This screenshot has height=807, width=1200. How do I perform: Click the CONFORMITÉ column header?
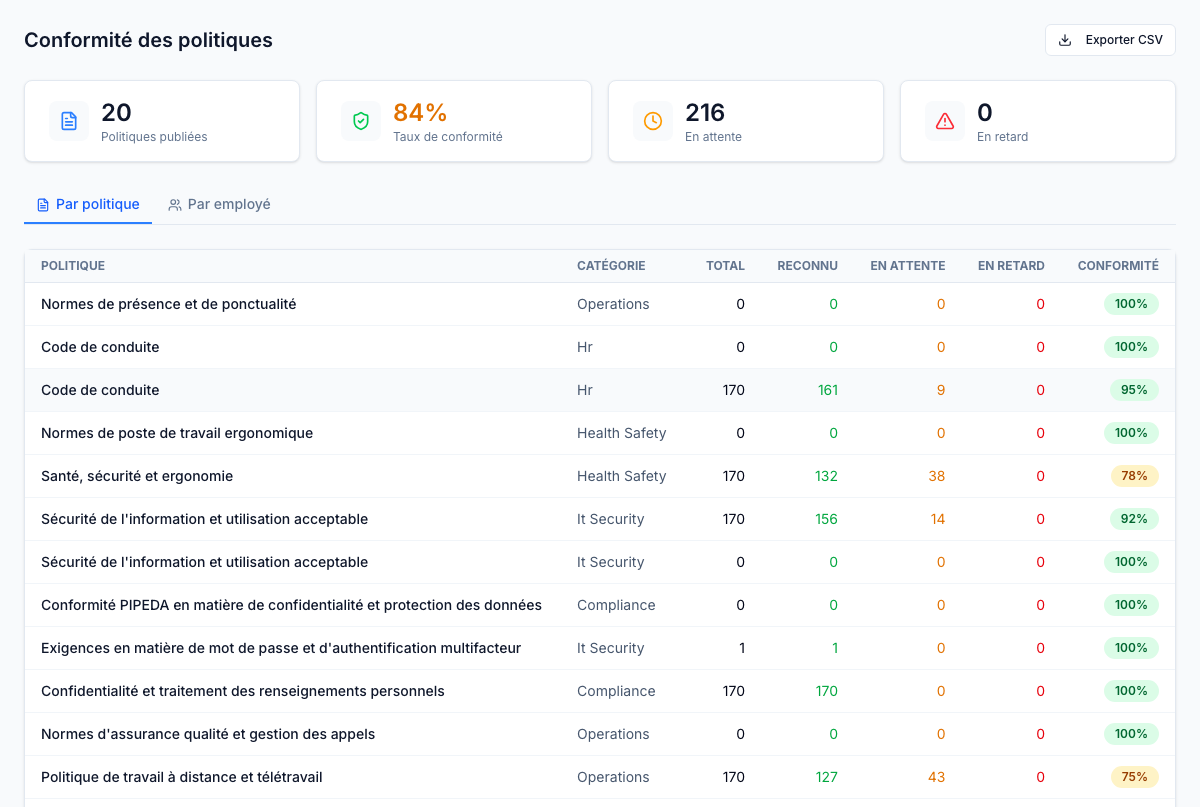pyautogui.click(x=1118, y=266)
